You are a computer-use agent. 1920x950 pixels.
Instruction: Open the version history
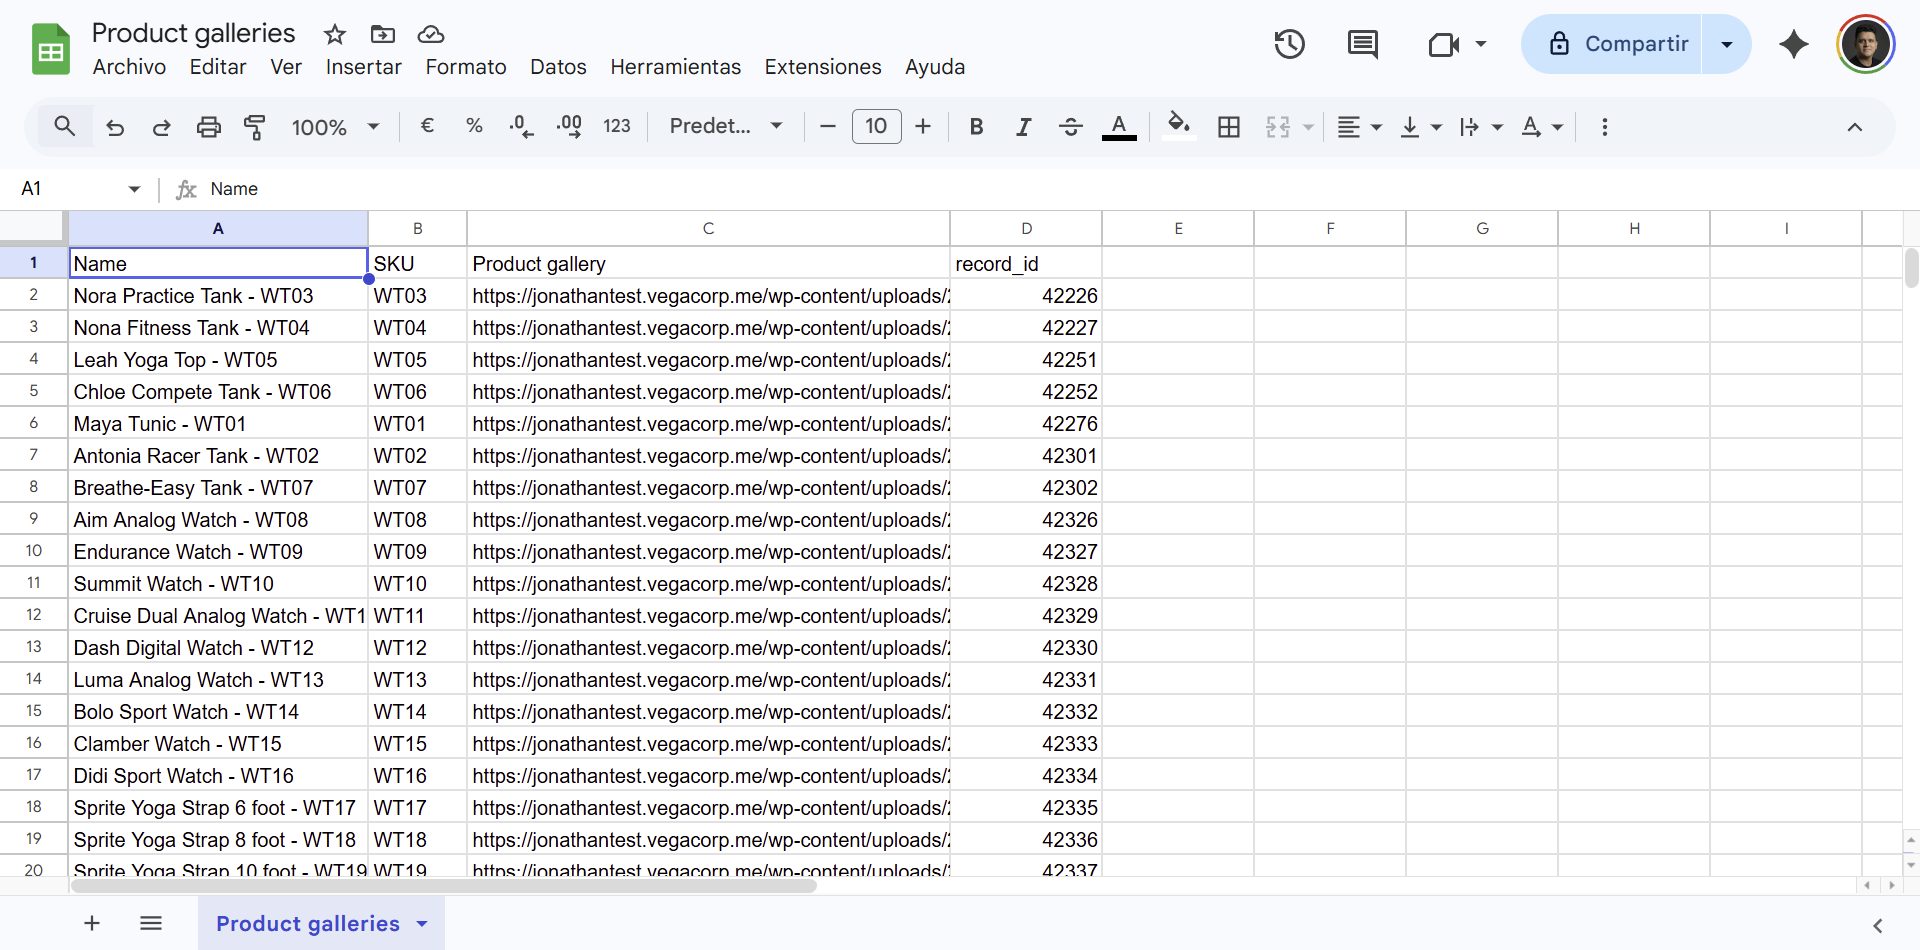coord(1289,44)
